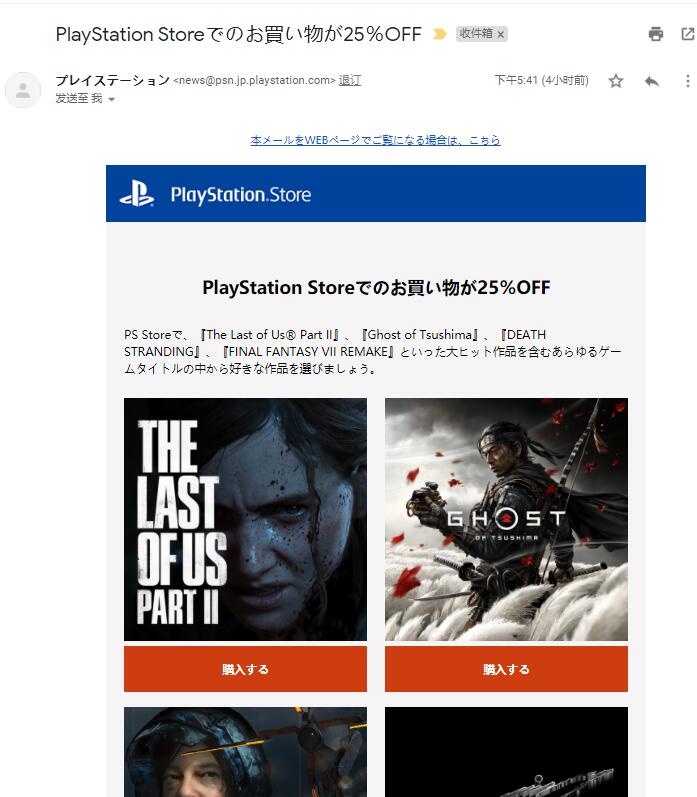
Task: Reply with the arrow icon
Action: tap(652, 81)
